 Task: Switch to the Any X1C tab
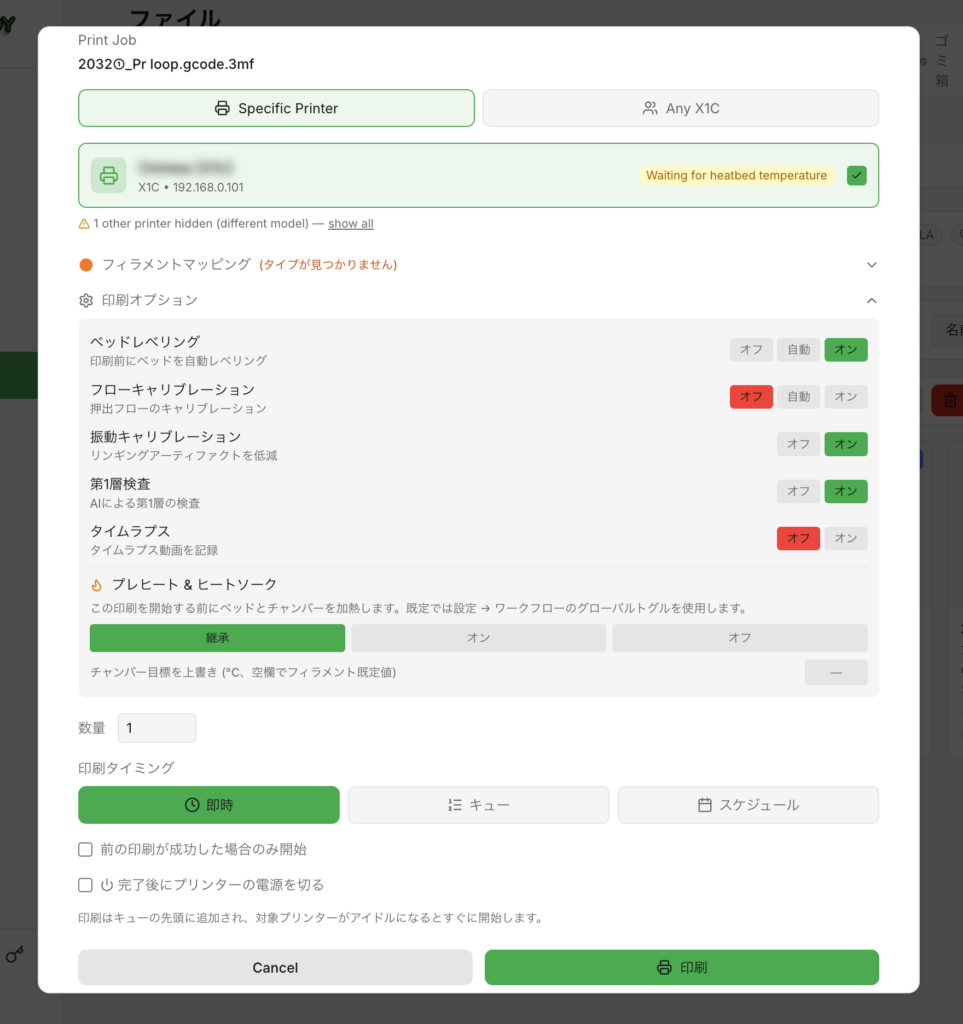click(x=680, y=108)
